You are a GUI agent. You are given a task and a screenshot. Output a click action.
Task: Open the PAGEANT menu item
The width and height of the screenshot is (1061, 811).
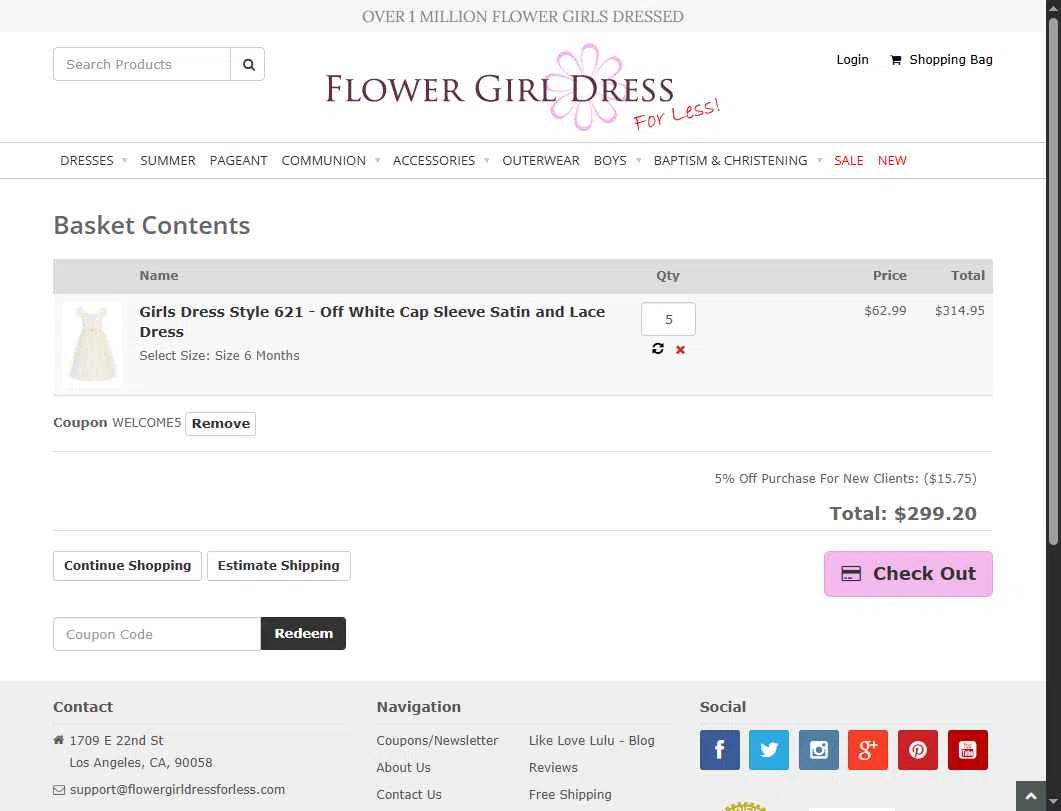238,161
